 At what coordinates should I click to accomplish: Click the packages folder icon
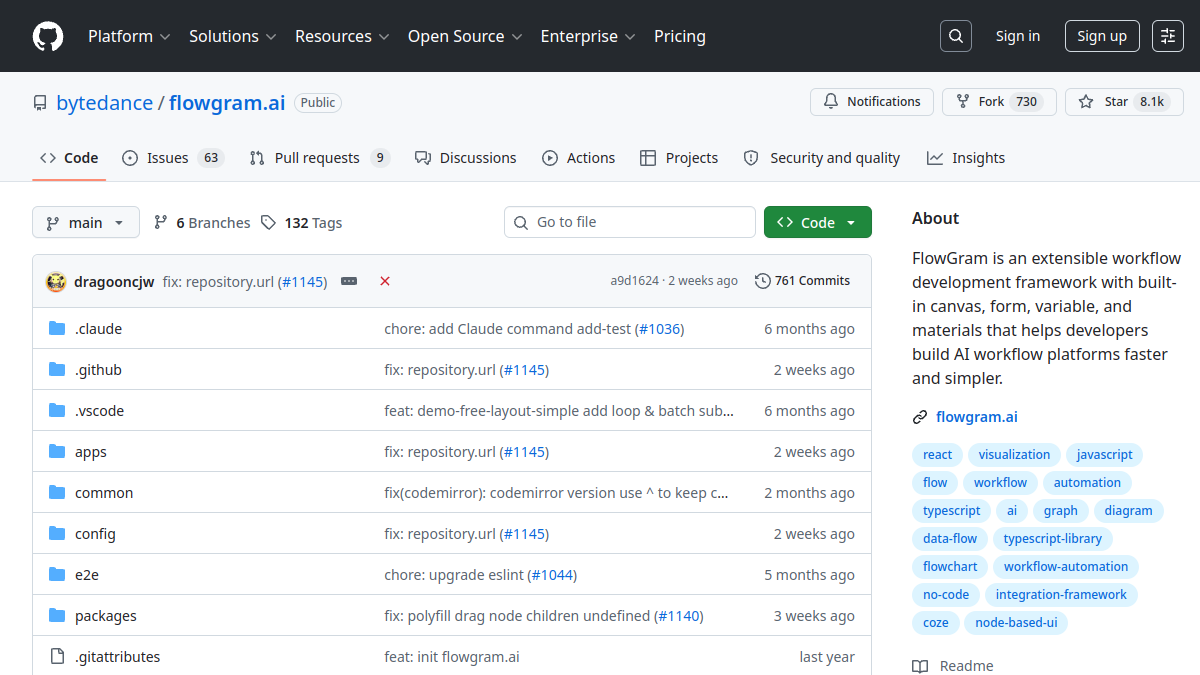(x=57, y=616)
